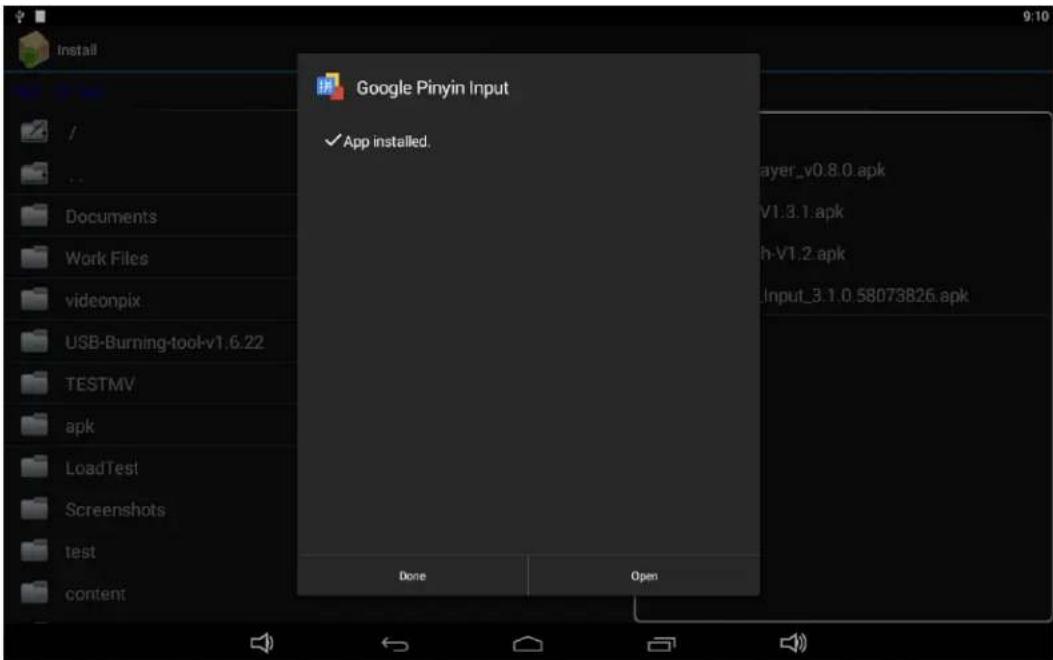Image resolution: width=1053 pixels, height=660 pixels.
Task: Tap the home navigation button
Action: pyautogui.click(x=528, y=645)
